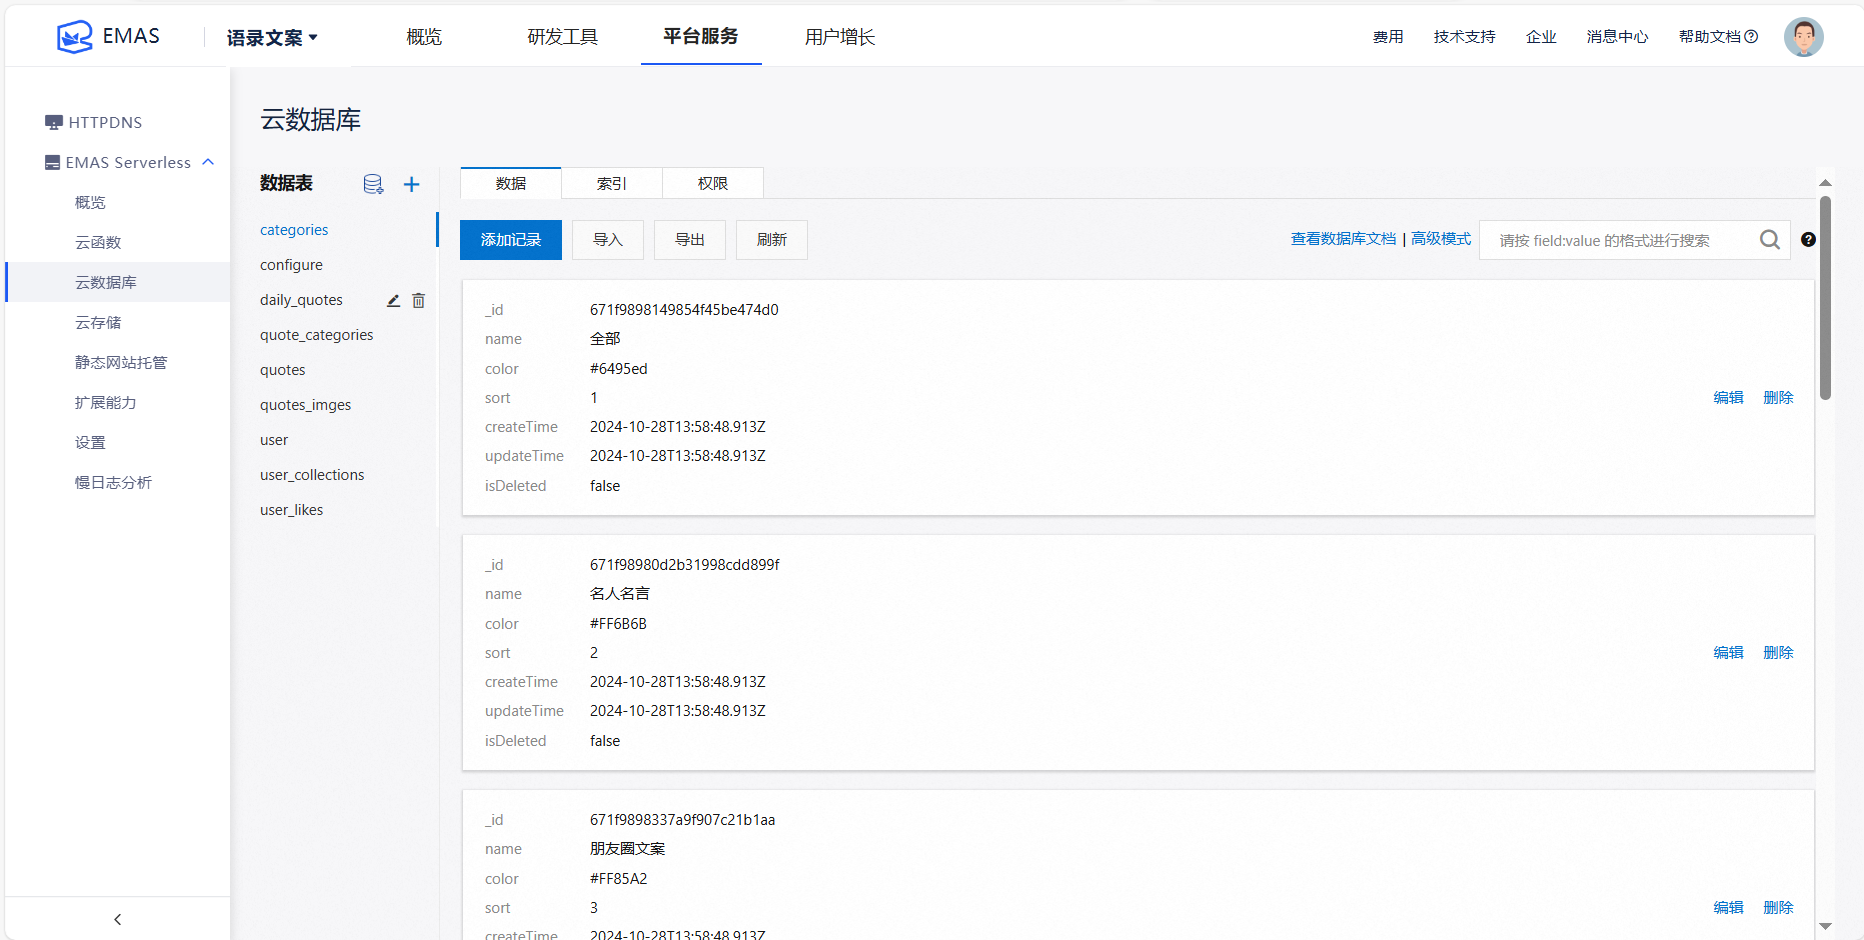This screenshot has width=1864, height=940.
Task: Switch to the 数据 tab
Action: click(x=510, y=183)
